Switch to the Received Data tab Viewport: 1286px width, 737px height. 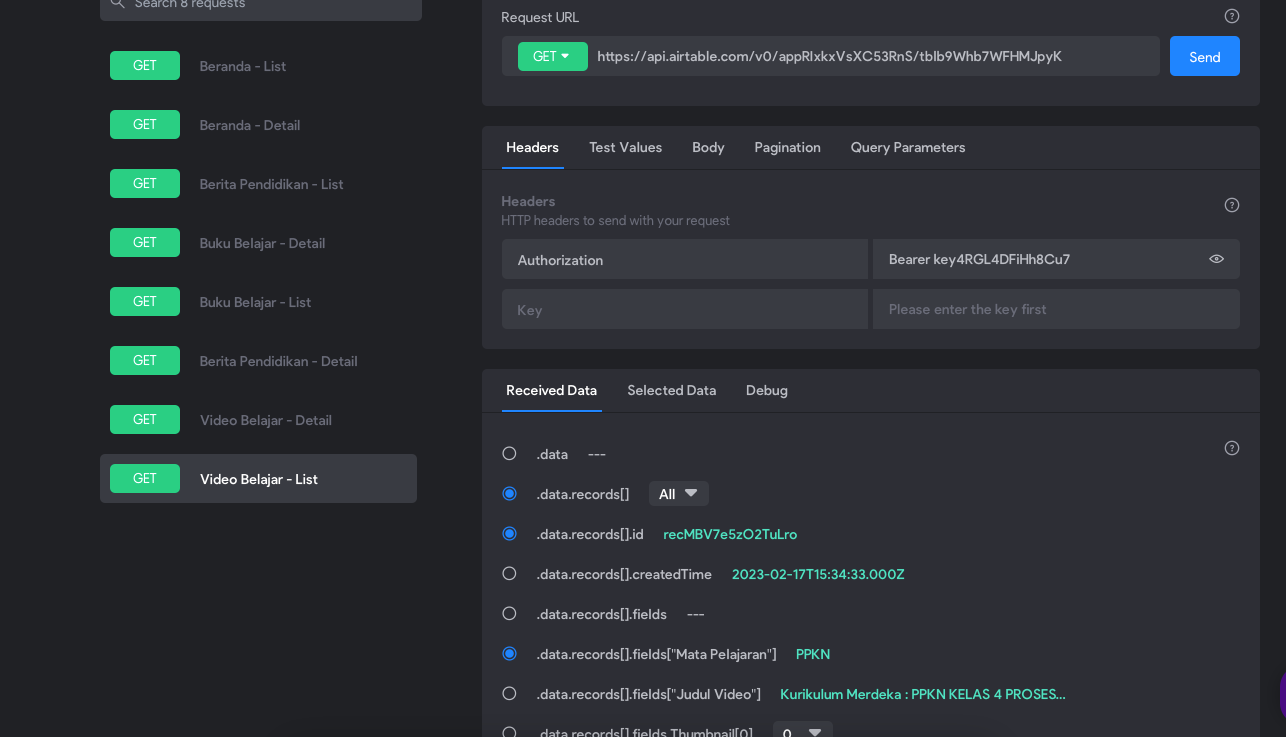pyautogui.click(x=551, y=390)
